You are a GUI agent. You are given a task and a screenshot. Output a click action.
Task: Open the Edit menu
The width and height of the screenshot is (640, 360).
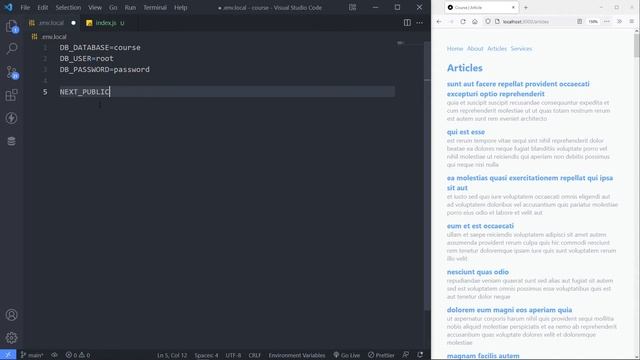42,7
